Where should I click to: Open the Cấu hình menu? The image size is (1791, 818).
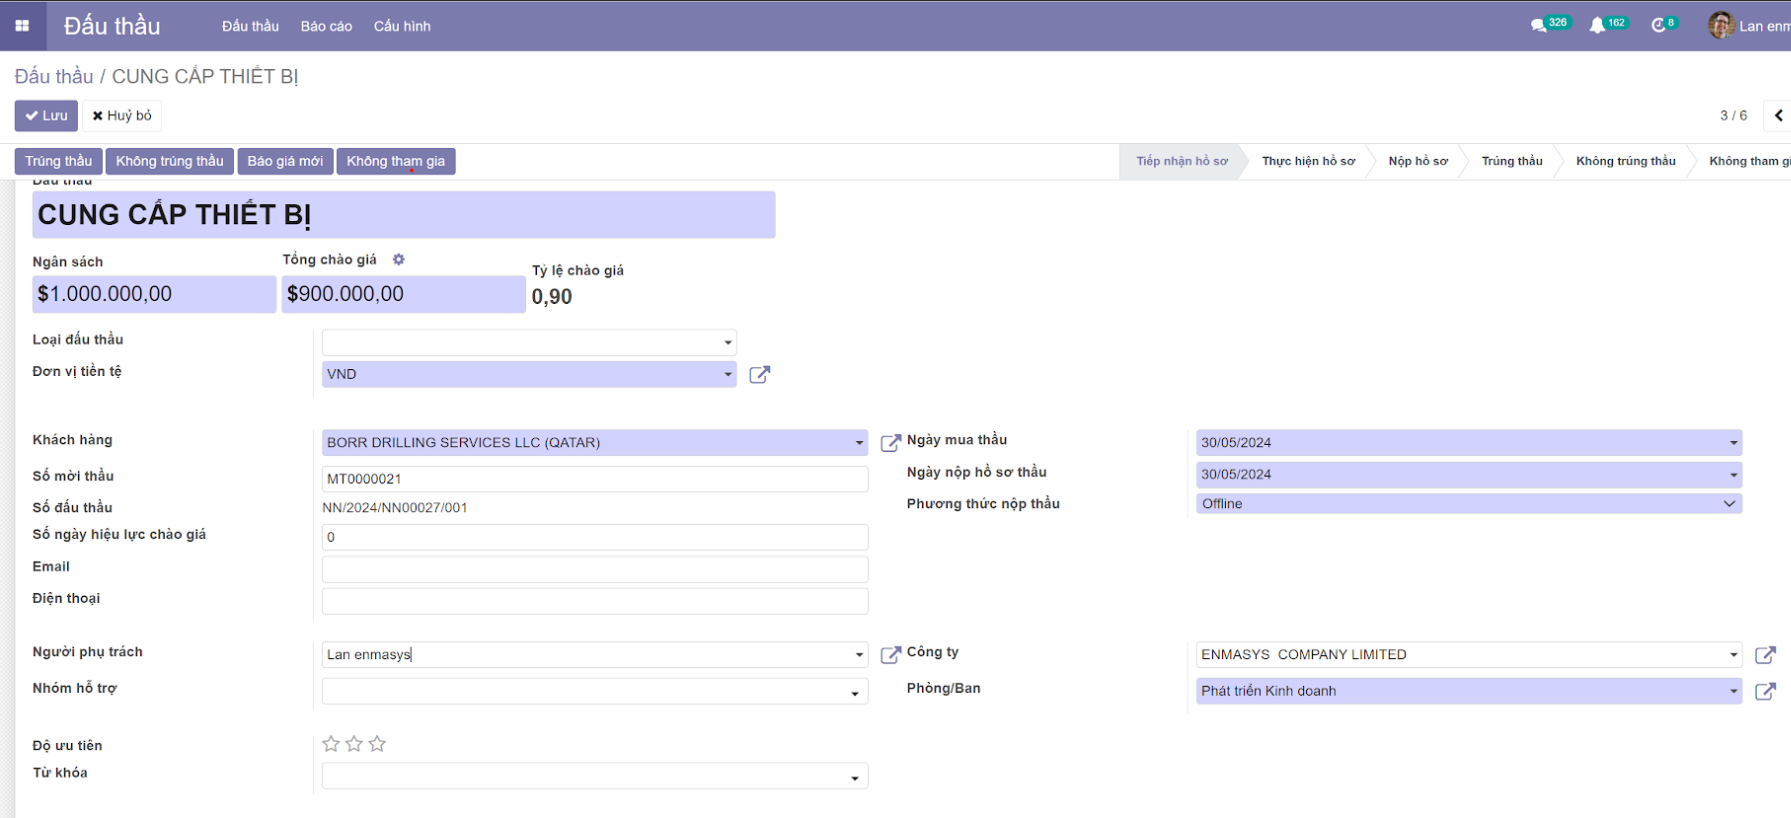402,26
